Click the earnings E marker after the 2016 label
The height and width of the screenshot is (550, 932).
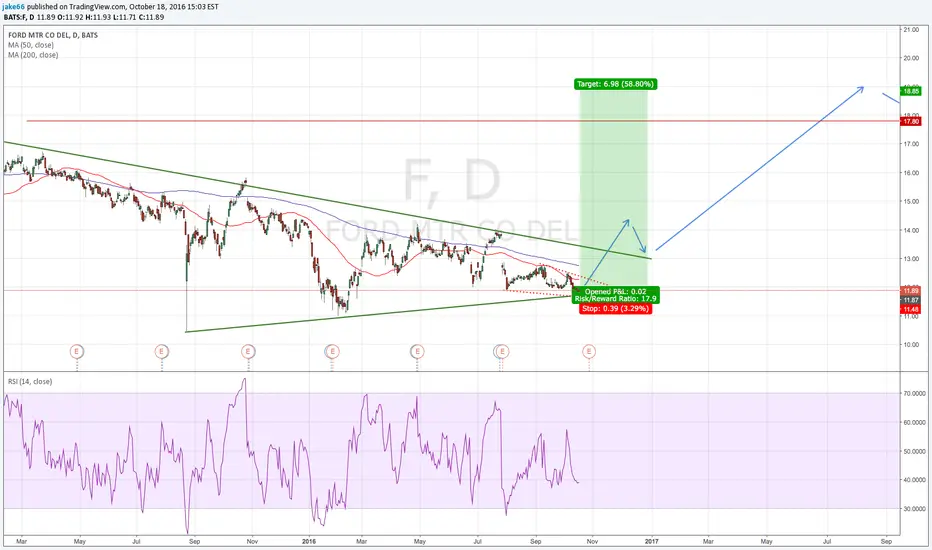(x=332, y=351)
